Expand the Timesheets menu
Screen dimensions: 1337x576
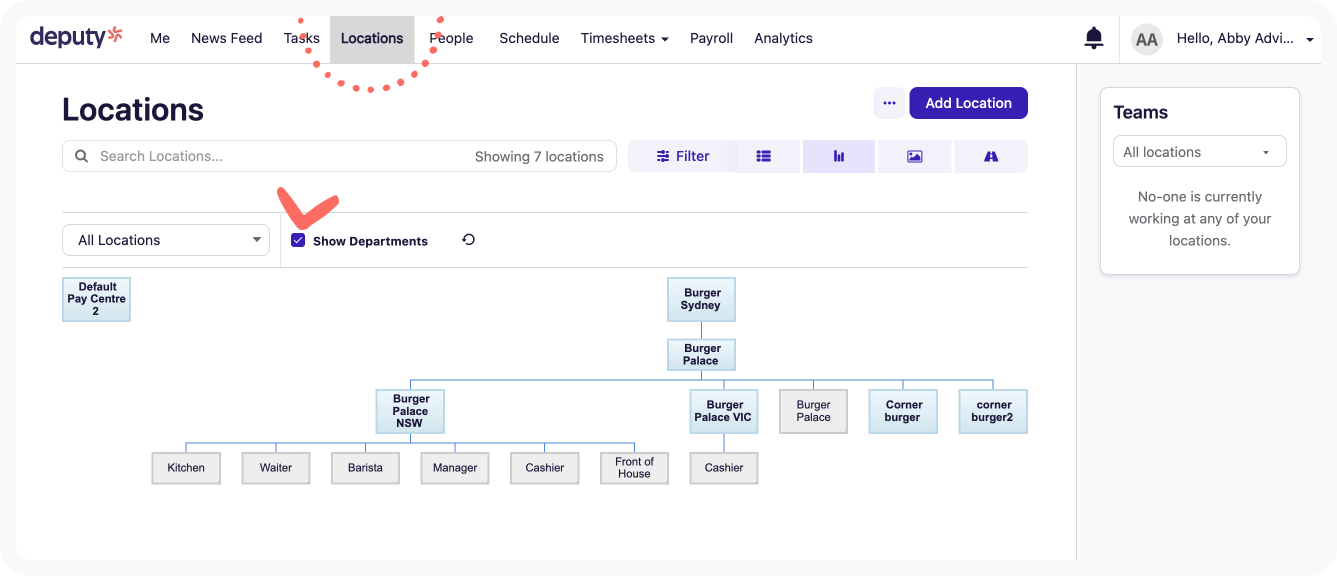[624, 38]
